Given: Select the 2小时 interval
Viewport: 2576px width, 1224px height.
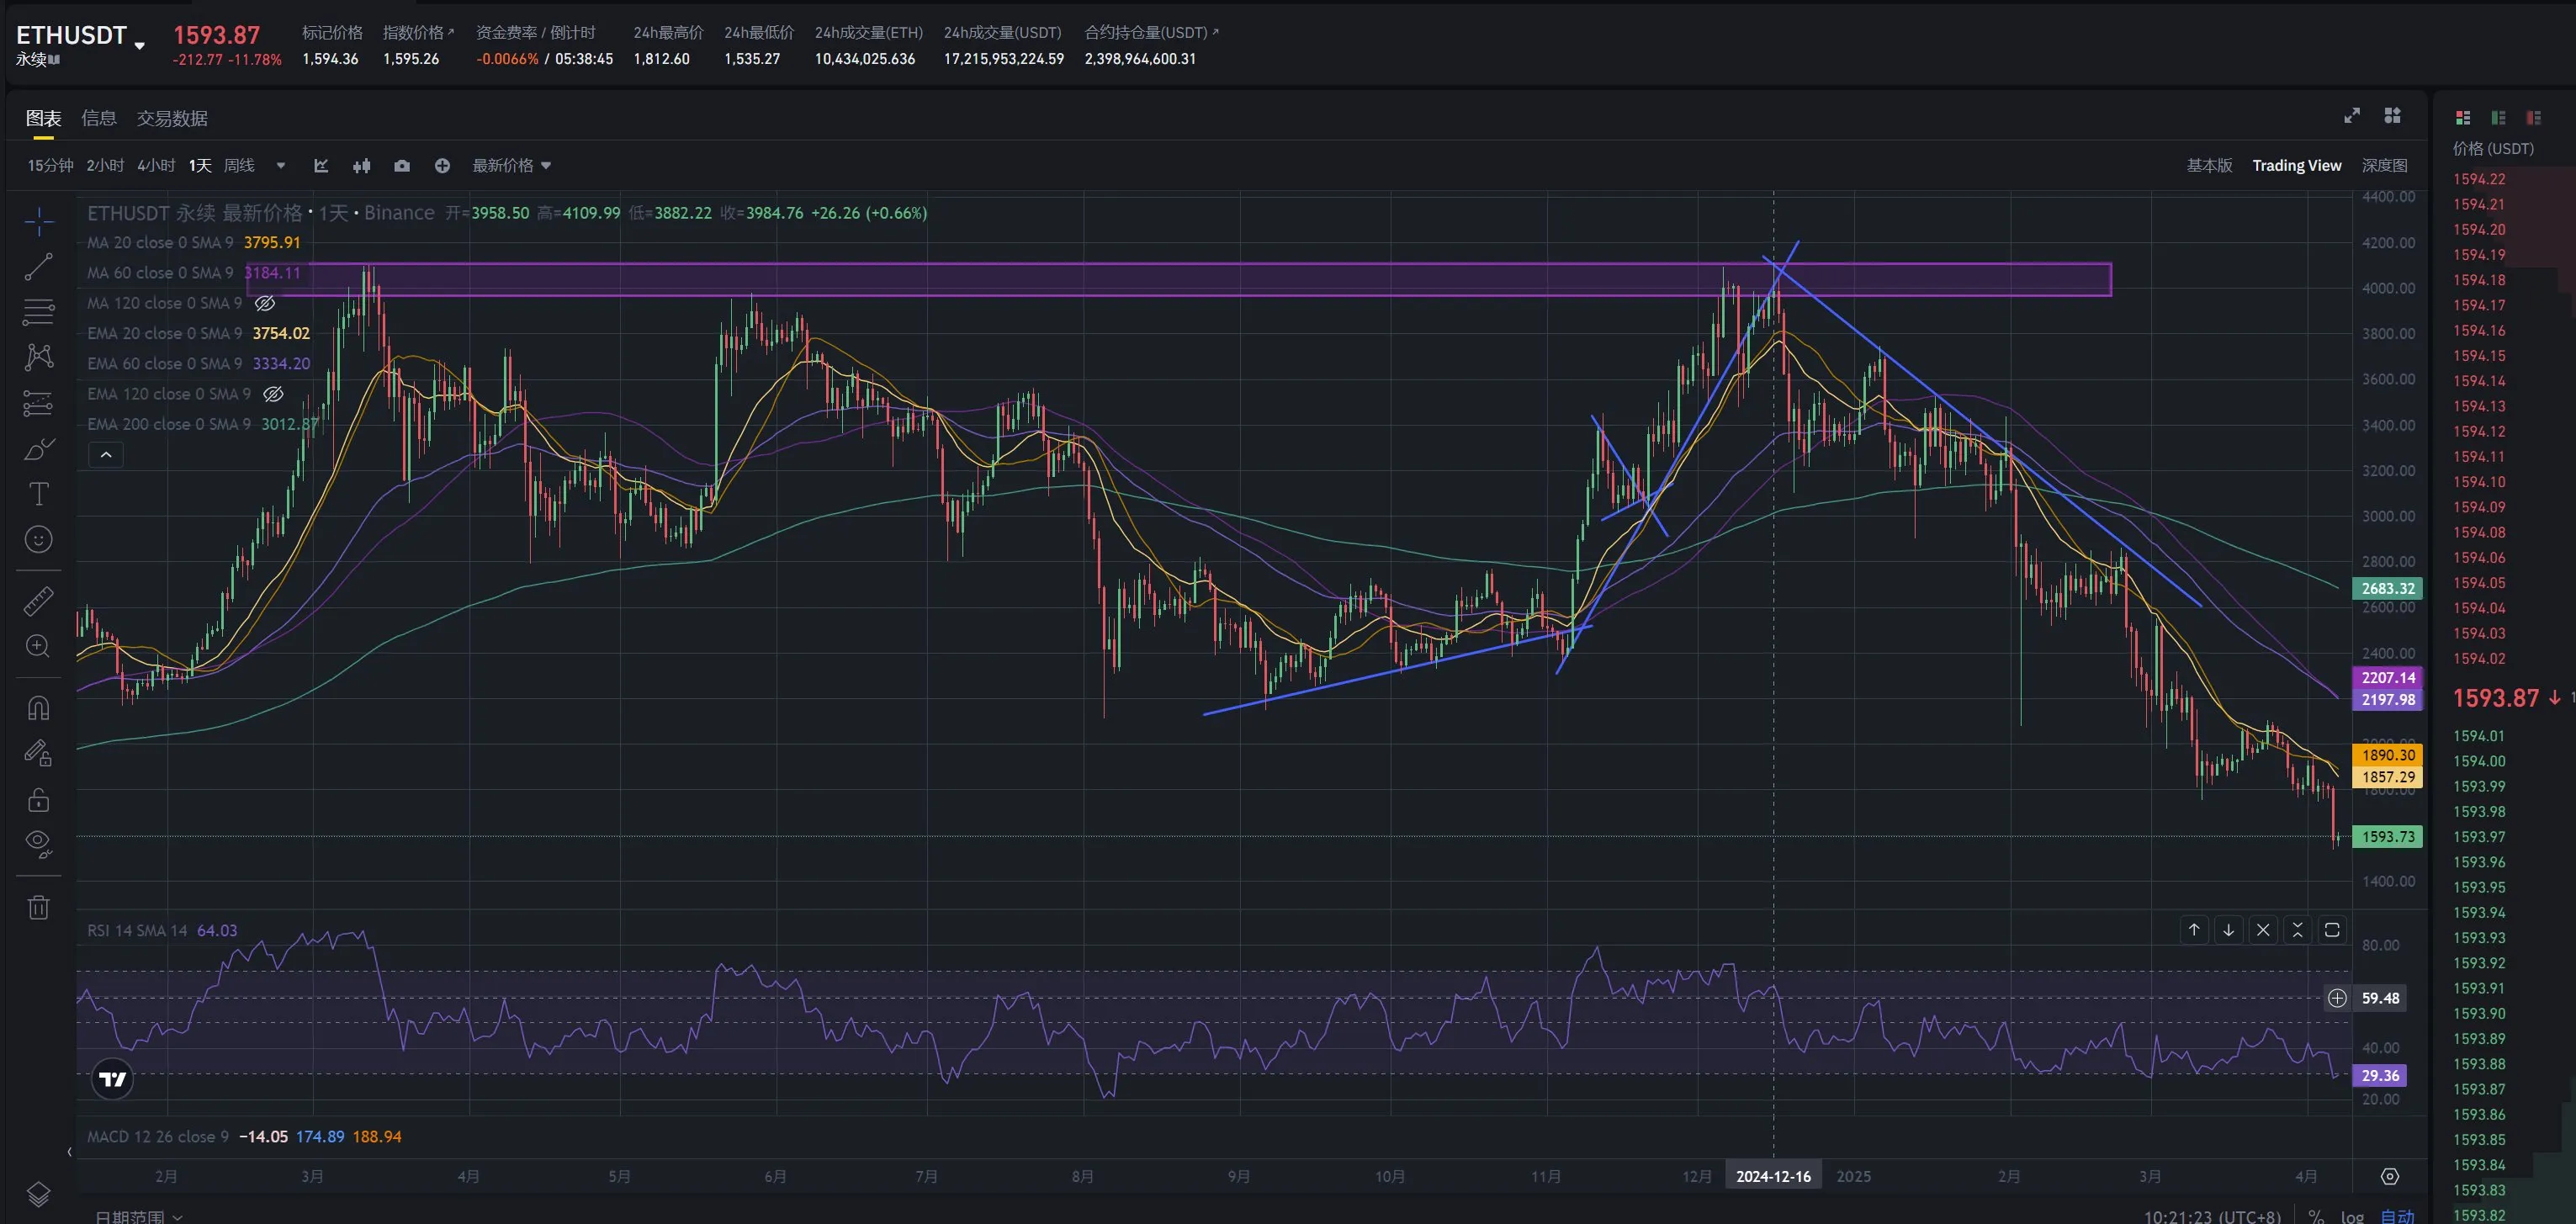Looking at the screenshot, I should tap(105, 166).
